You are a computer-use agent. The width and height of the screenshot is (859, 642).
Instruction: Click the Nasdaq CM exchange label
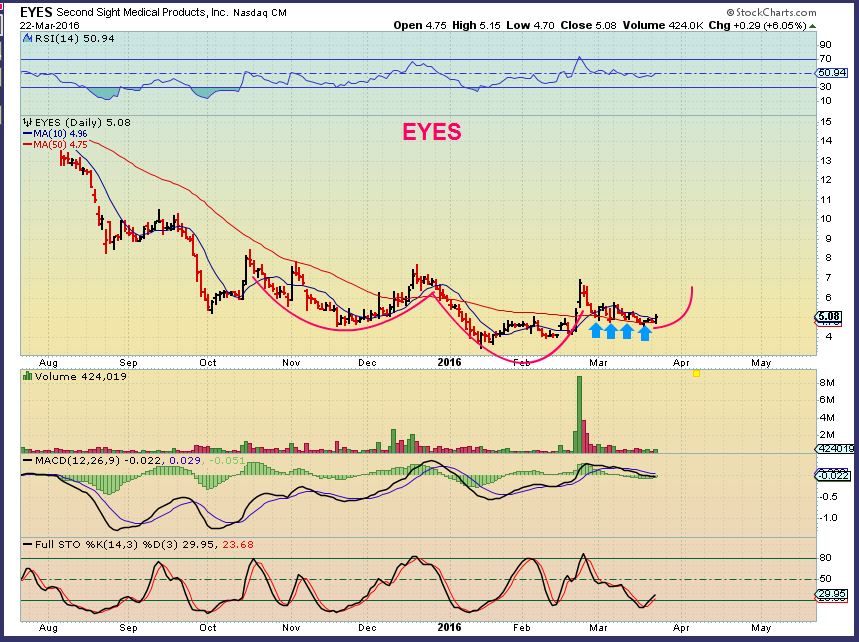260,13
